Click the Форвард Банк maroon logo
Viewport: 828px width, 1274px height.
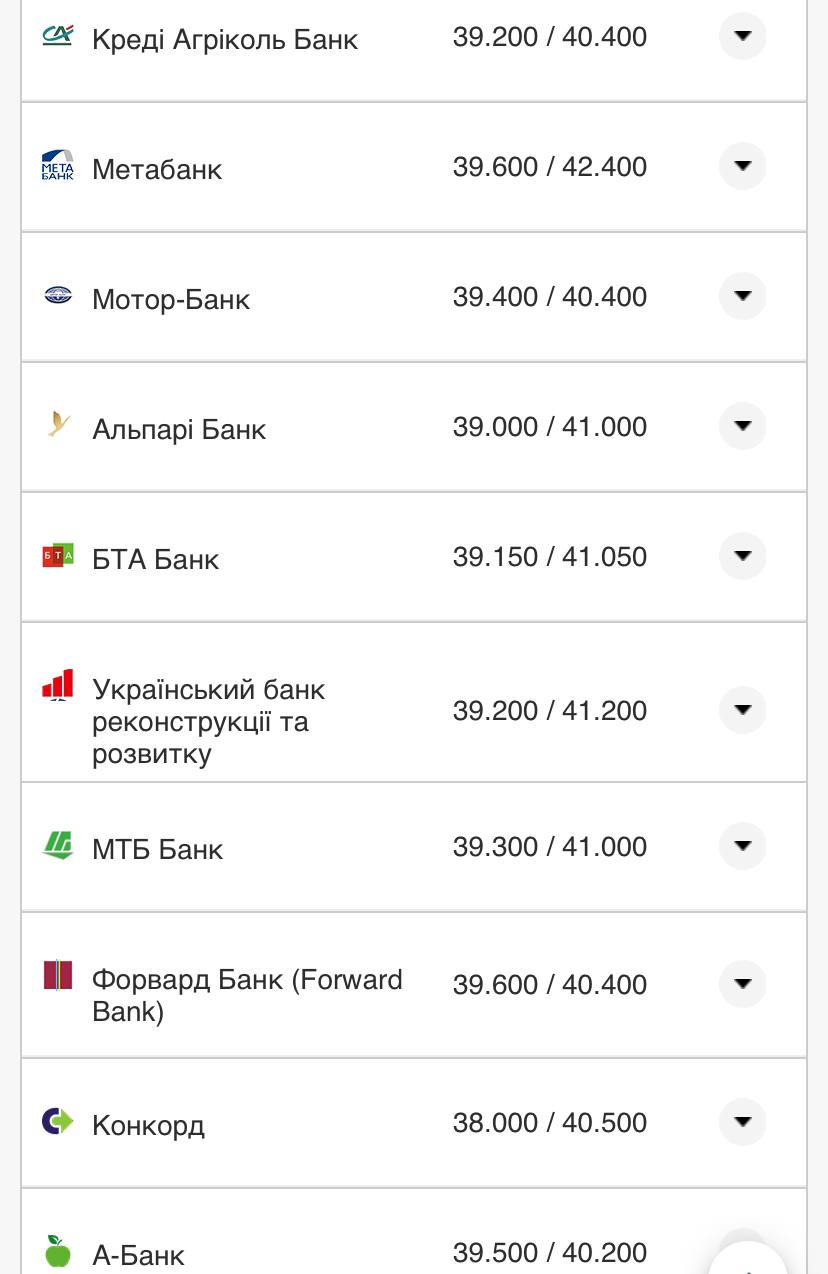point(57,975)
